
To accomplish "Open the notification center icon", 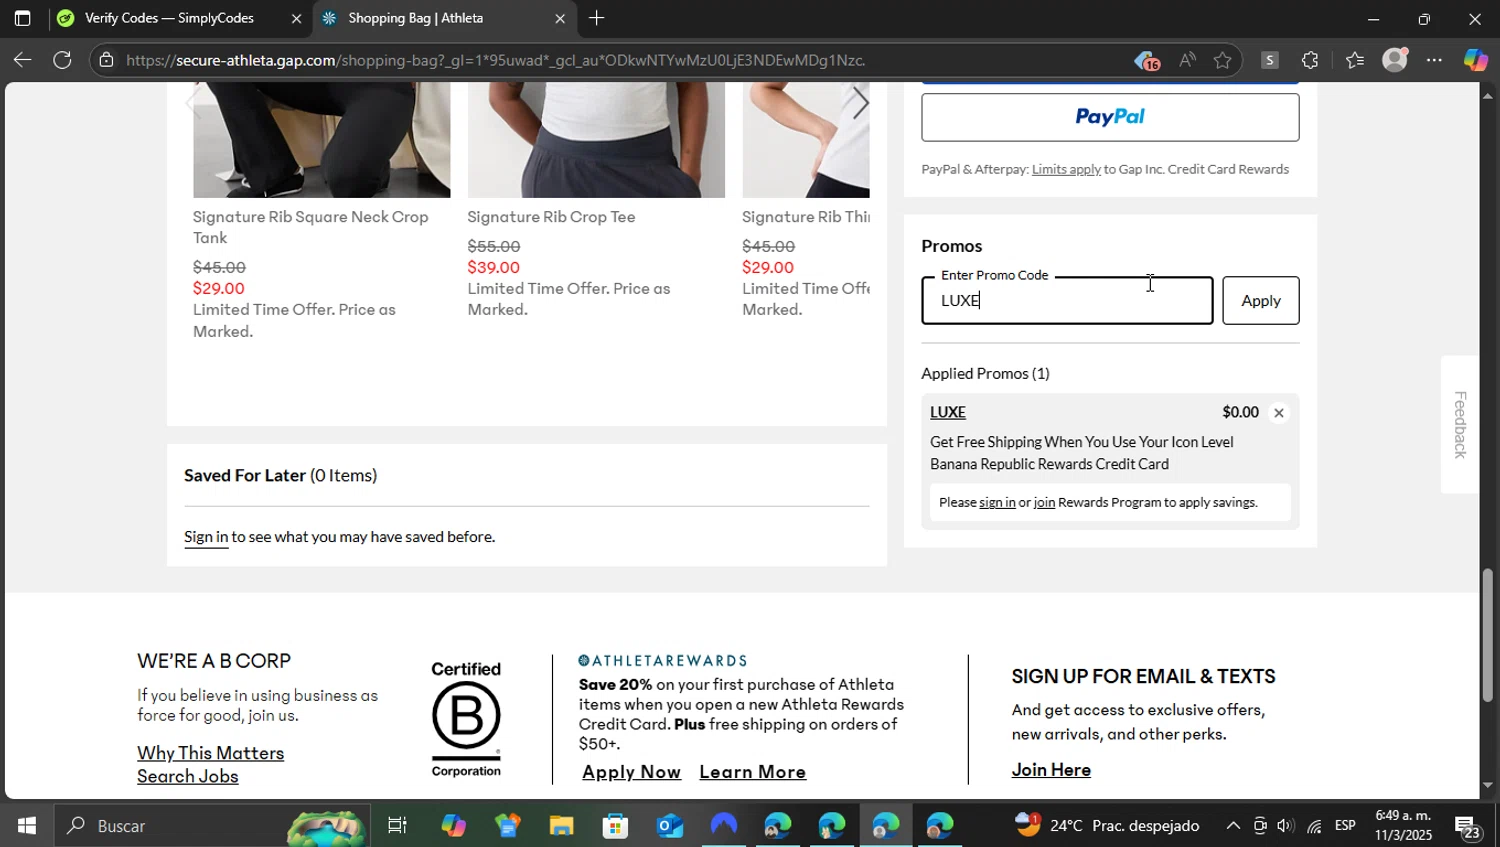I will (1467, 827).
